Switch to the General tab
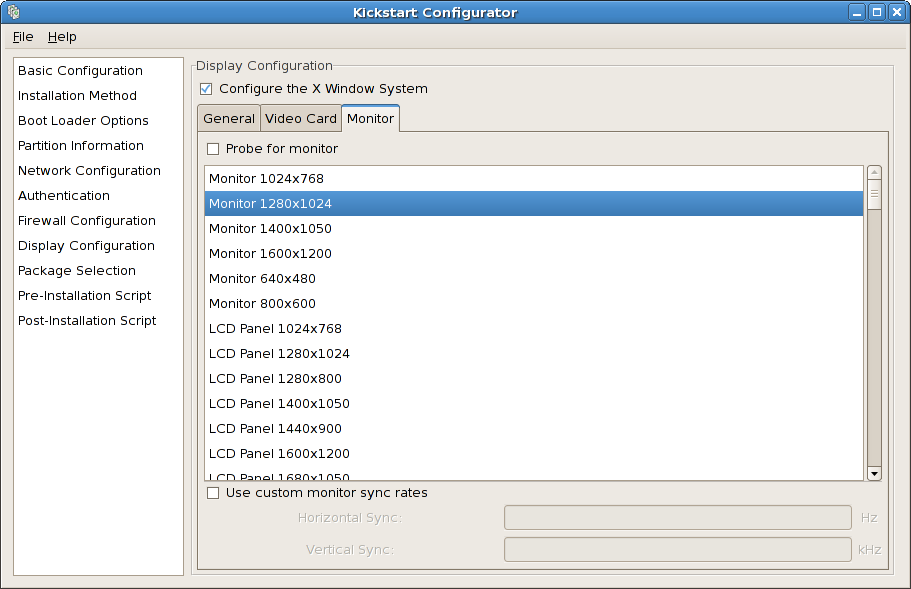 pyautogui.click(x=229, y=118)
